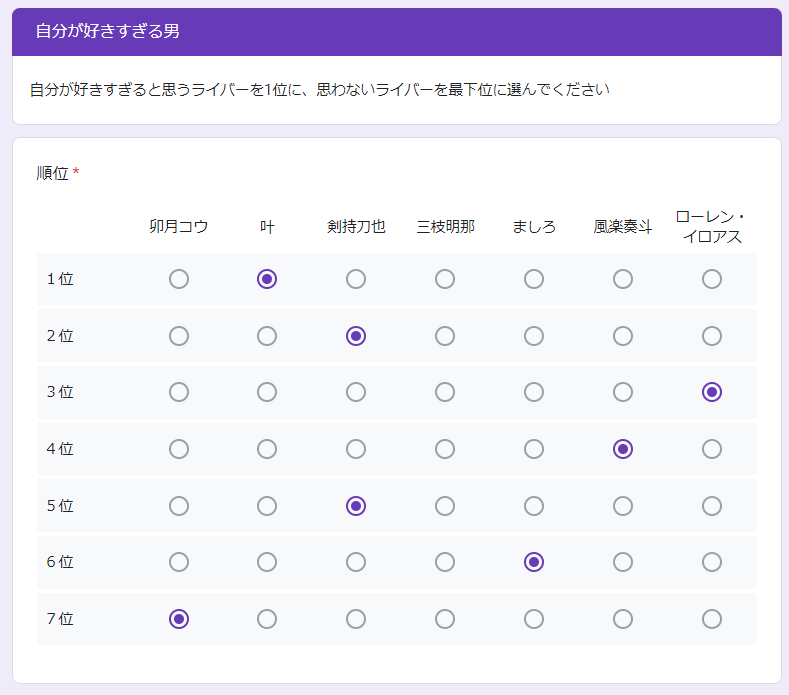This screenshot has width=789, height=695.
Task: Click the 剣持刀也 column header
Action: [x=356, y=226]
